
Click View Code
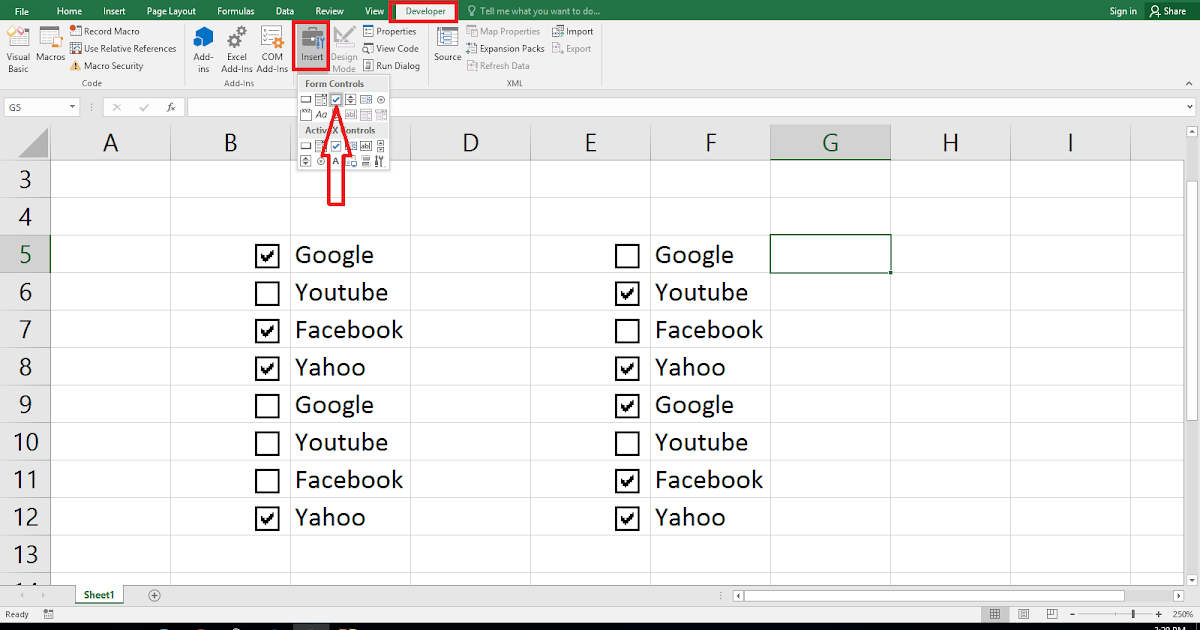point(390,48)
